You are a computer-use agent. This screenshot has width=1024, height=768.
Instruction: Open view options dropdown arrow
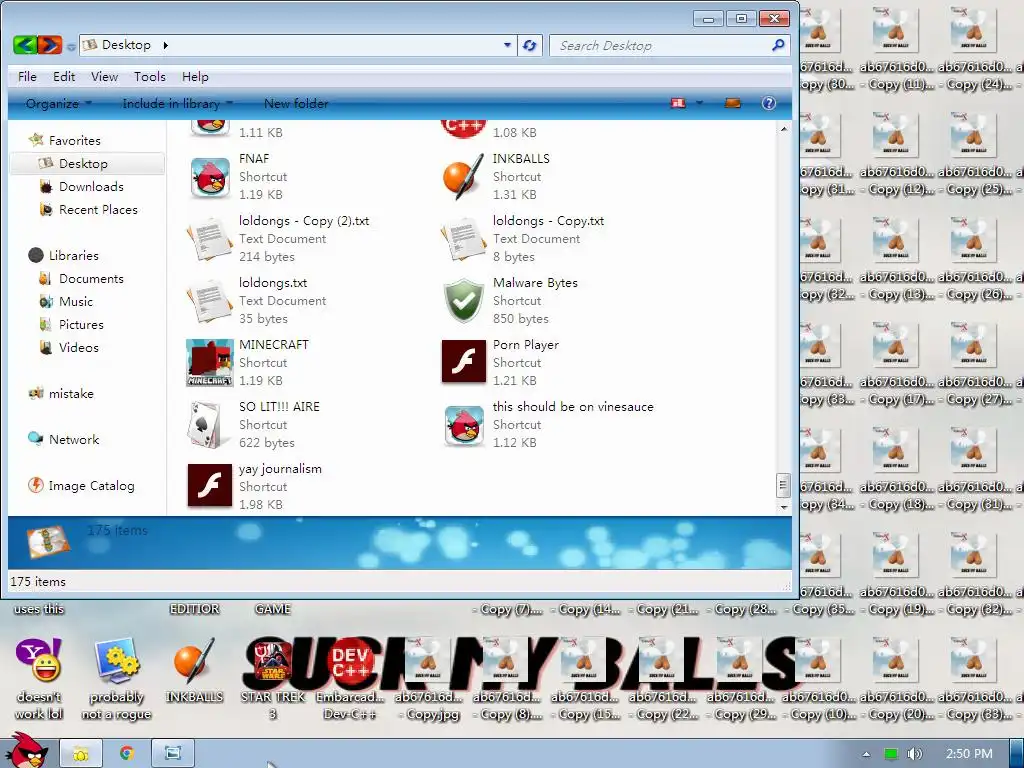tap(699, 103)
